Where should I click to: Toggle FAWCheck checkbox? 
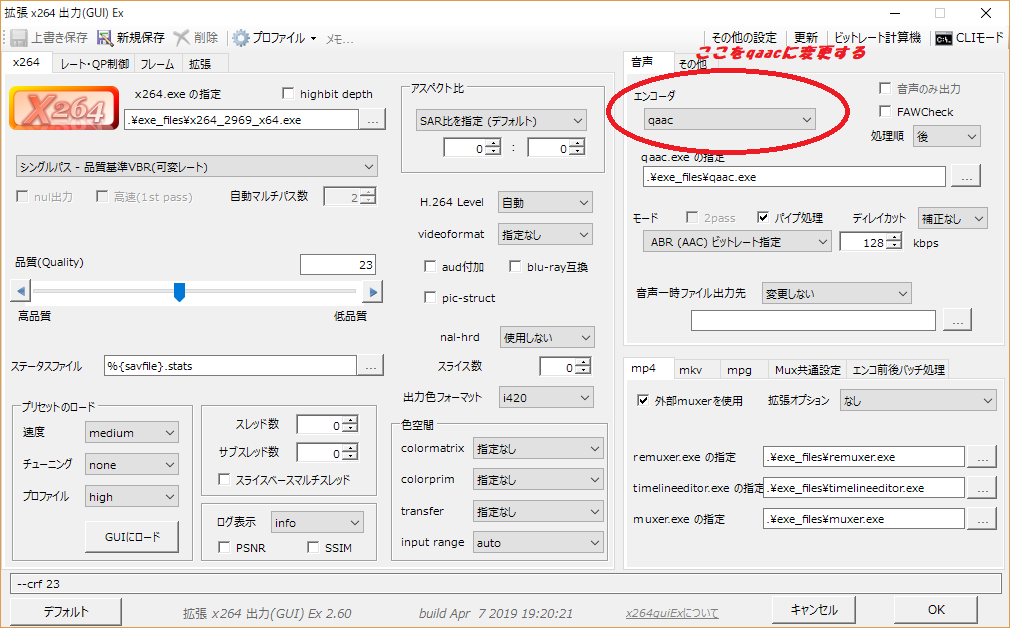pos(885,111)
